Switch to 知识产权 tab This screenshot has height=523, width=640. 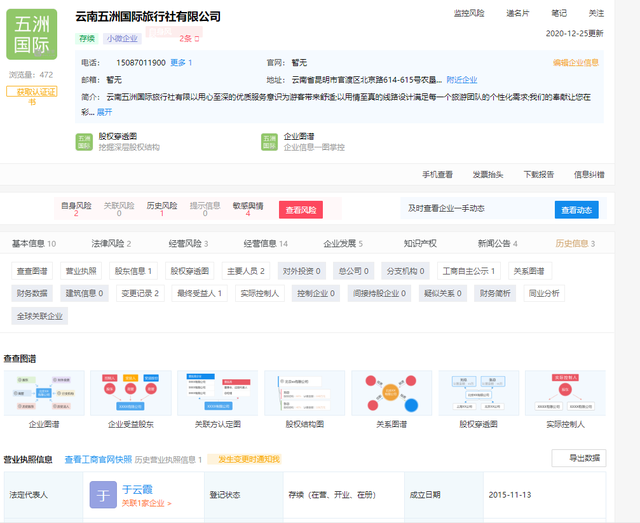click(420, 244)
